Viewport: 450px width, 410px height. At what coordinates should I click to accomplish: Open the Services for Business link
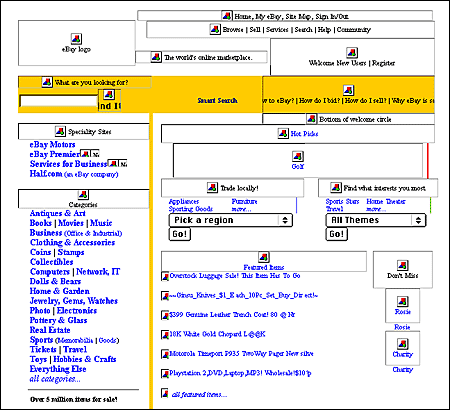(x=69, y=164)
